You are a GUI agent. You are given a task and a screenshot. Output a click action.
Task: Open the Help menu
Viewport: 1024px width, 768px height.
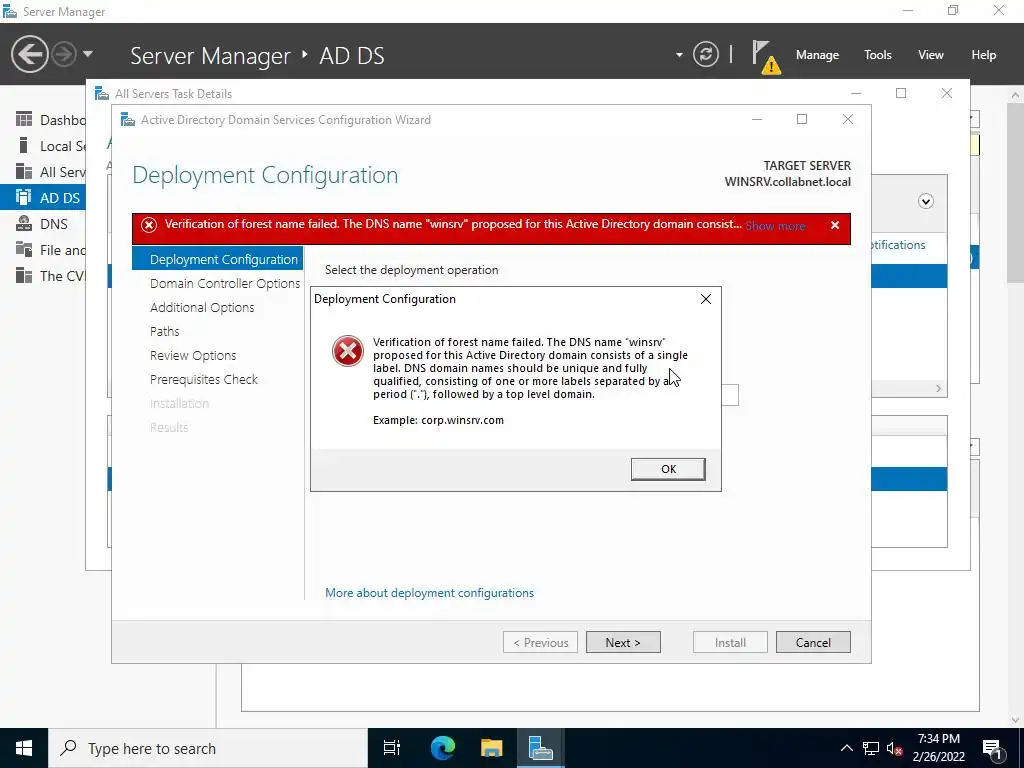pos(984,55)
